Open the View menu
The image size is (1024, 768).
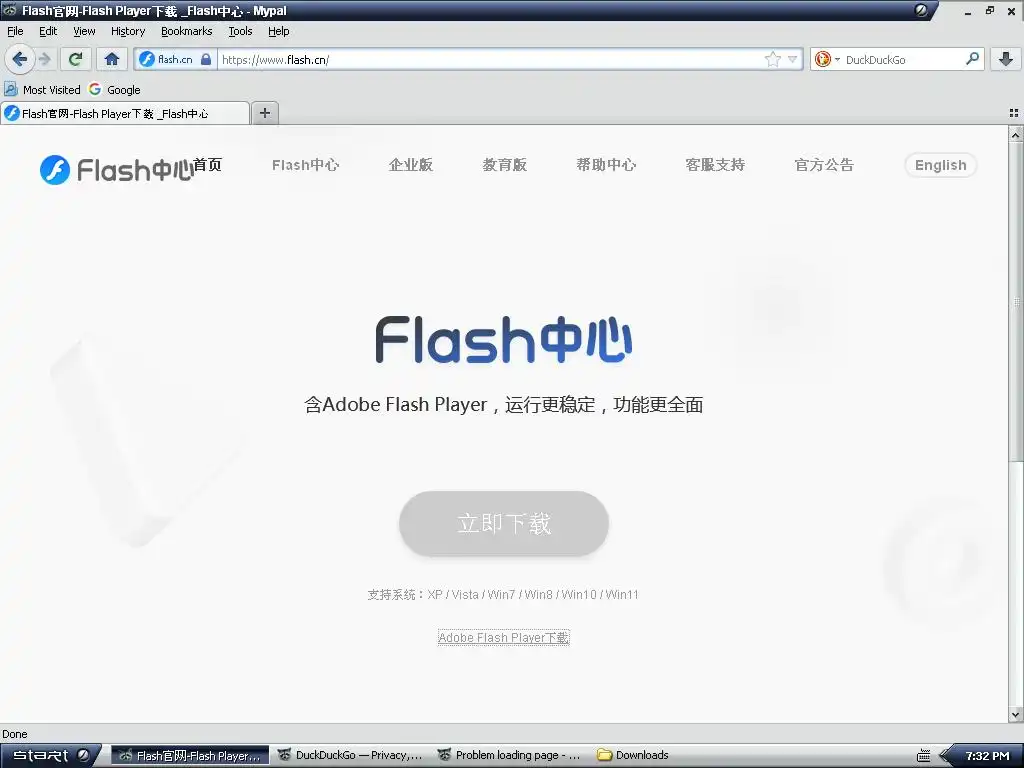pos(84,31)
